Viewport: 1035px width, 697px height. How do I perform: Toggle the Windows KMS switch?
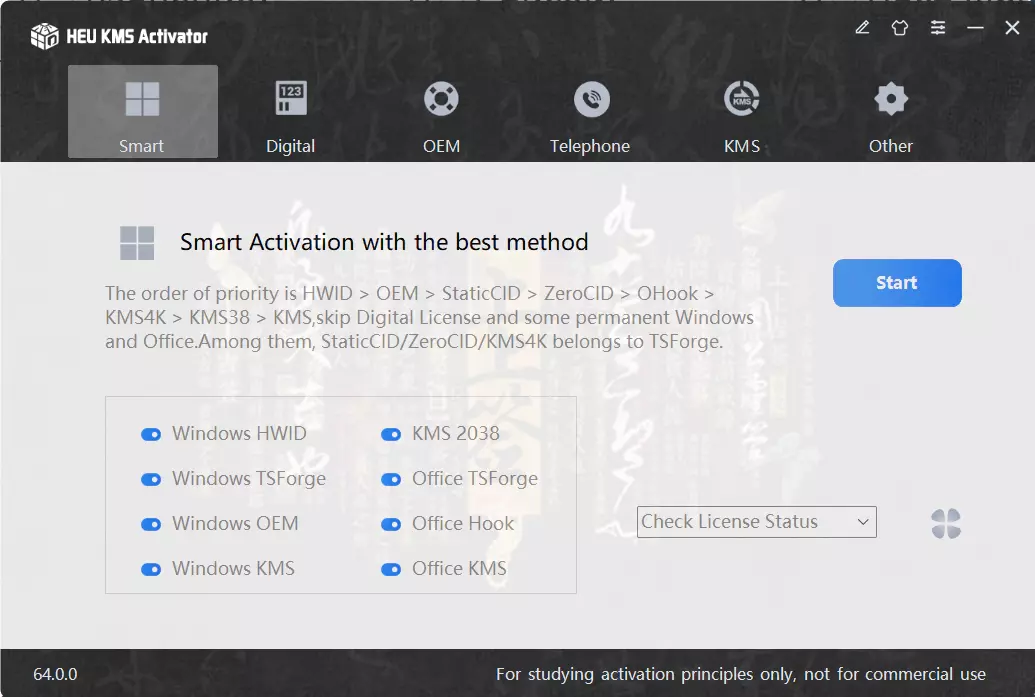pyautogui.click(x=151, y=569)
